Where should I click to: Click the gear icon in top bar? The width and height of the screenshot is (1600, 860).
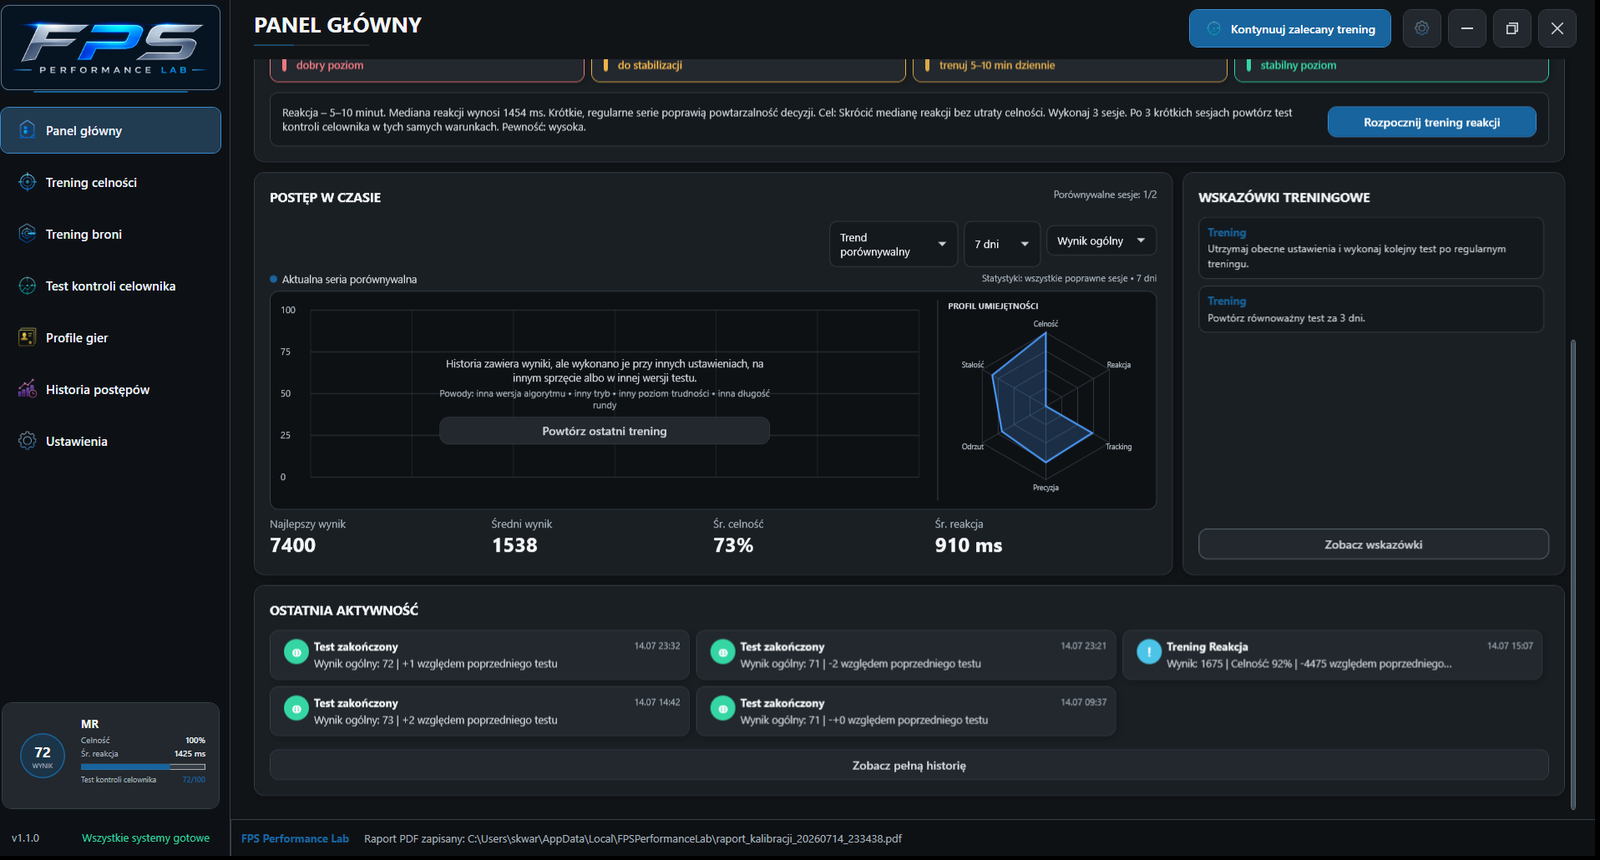[x=1421, y=28]
